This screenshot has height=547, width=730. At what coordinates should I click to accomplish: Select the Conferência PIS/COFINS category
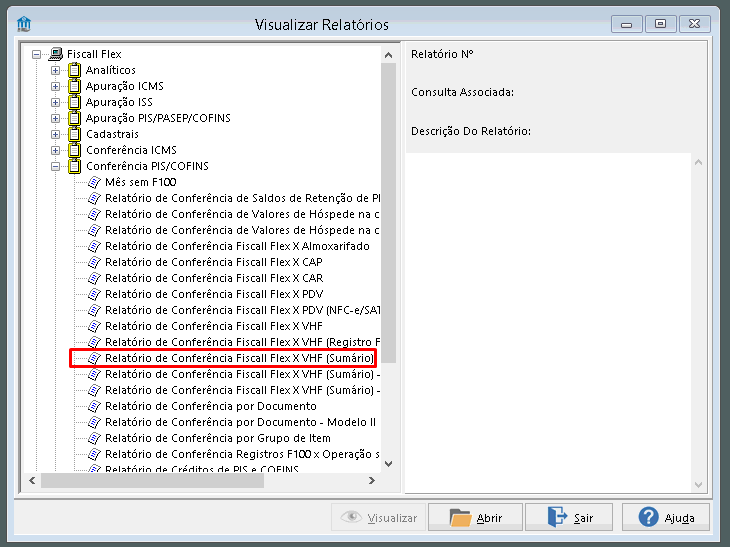point(147,166)
